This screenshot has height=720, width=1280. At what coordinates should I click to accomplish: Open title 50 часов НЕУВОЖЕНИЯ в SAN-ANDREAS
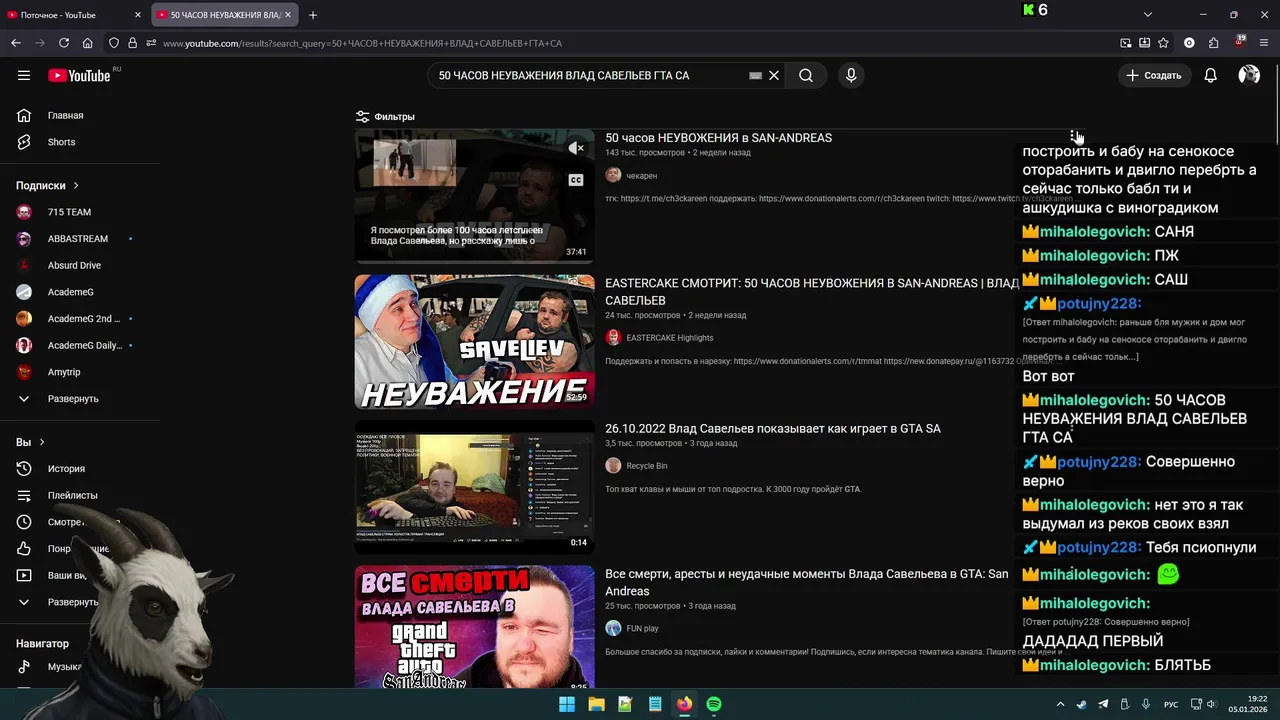(718, 138)
